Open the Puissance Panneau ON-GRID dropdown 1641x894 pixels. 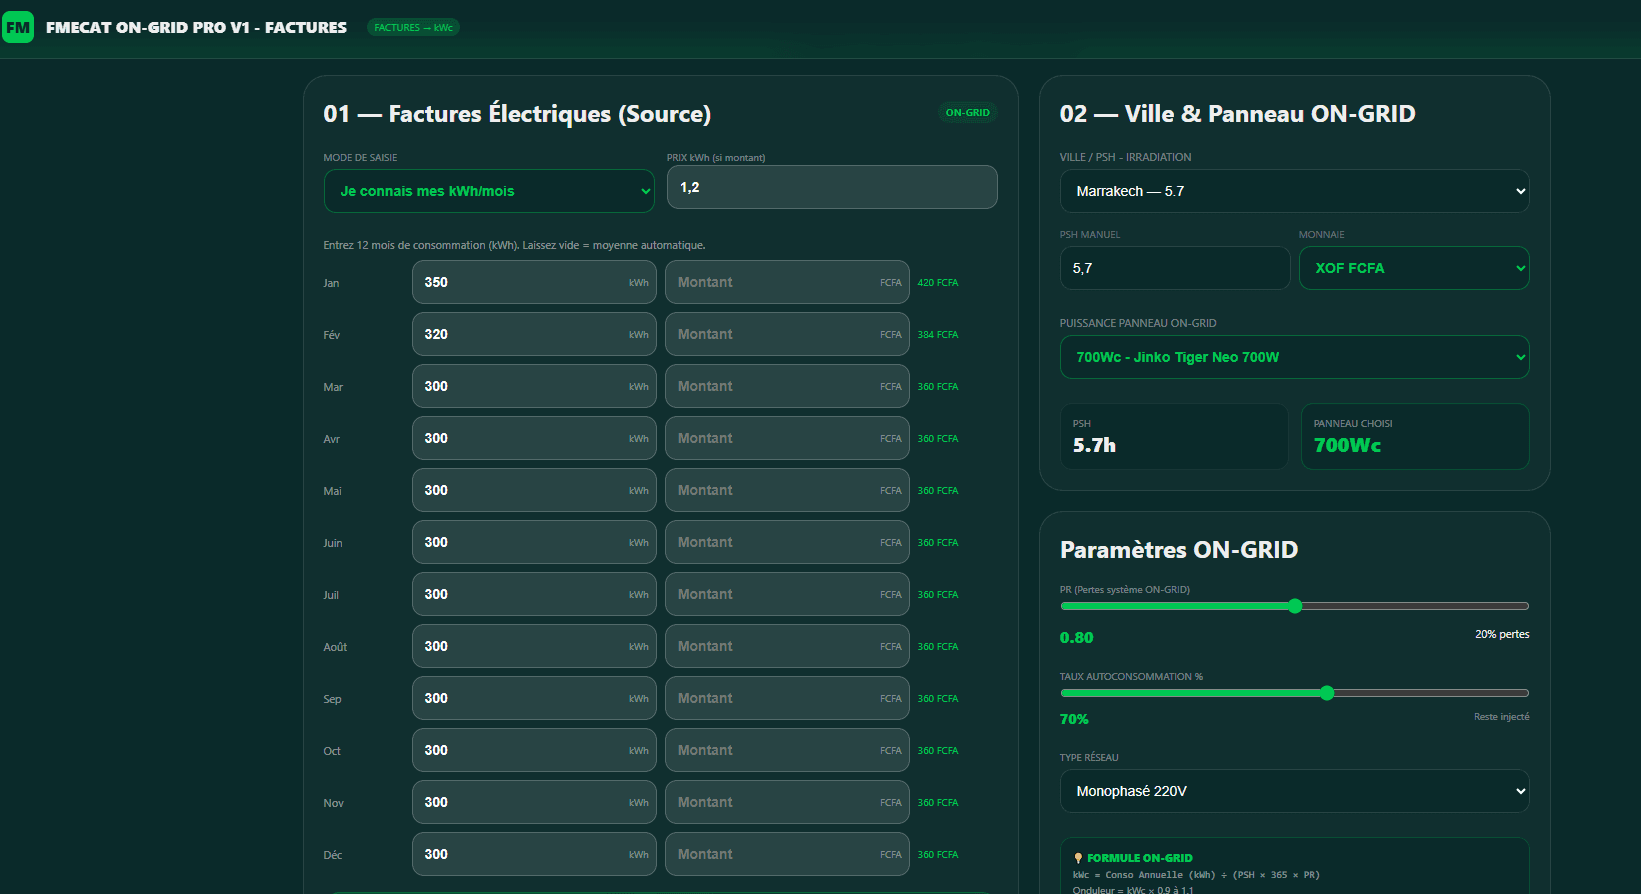click(x=1294, y=357)
